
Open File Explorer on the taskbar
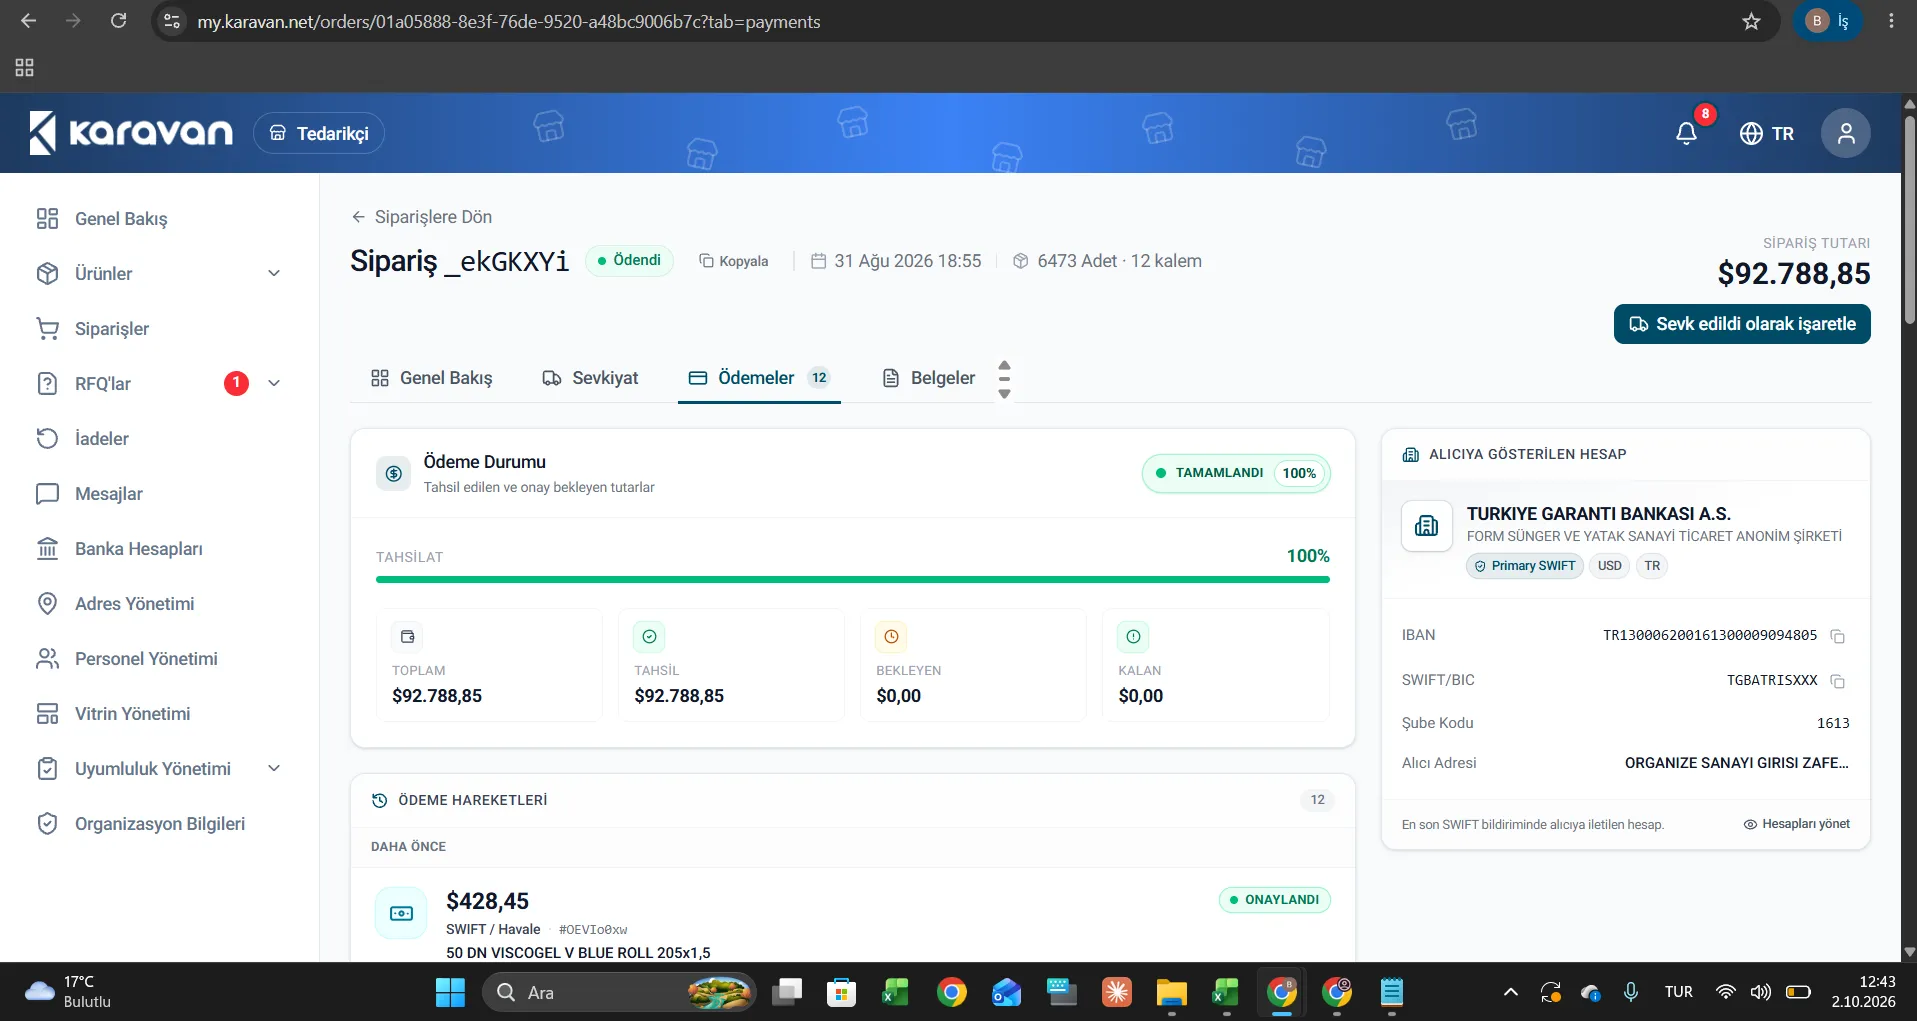(x=1171, y=992)
